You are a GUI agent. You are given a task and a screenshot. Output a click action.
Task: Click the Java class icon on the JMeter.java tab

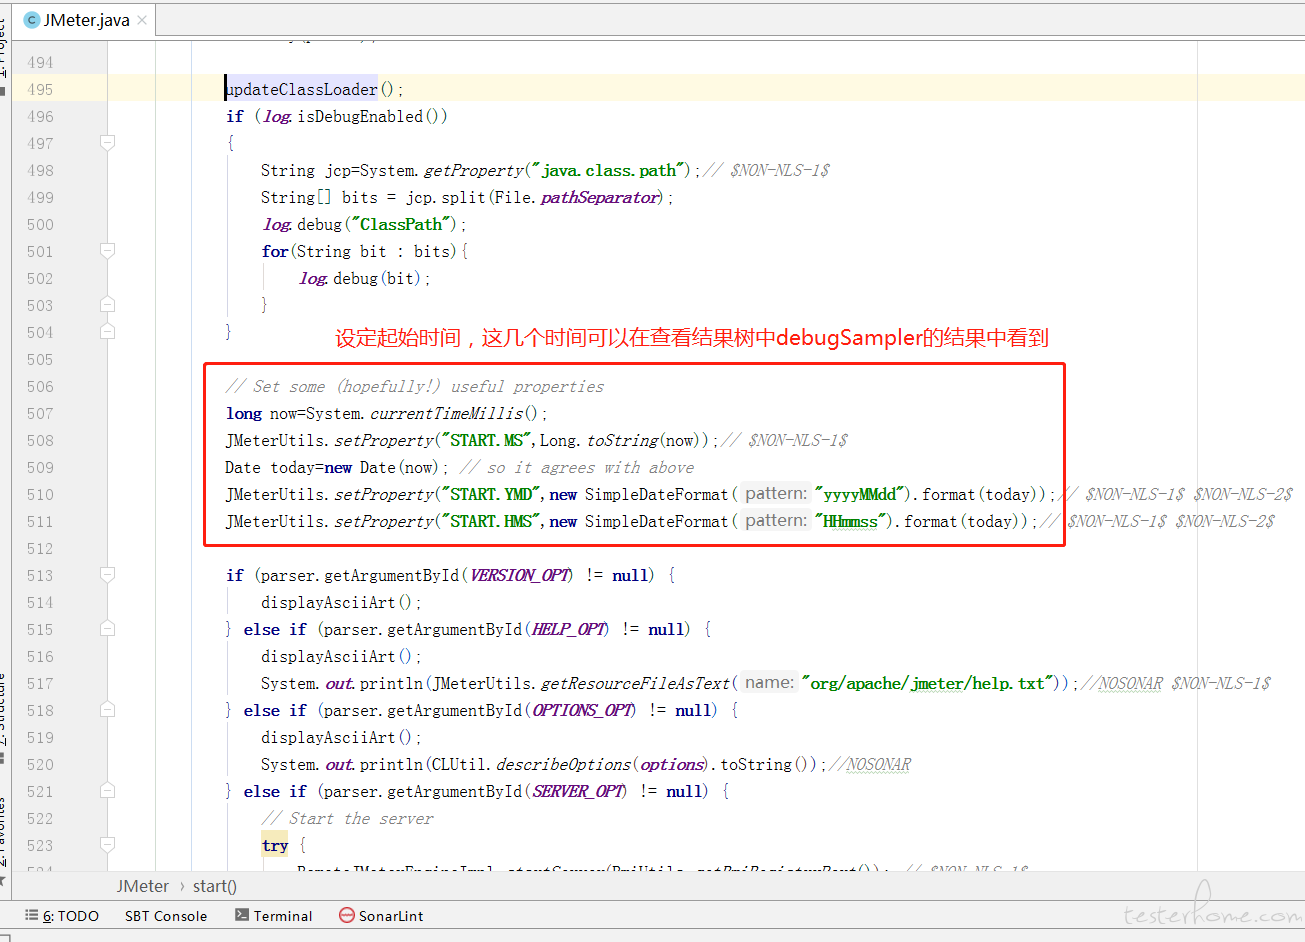[32, 20]
